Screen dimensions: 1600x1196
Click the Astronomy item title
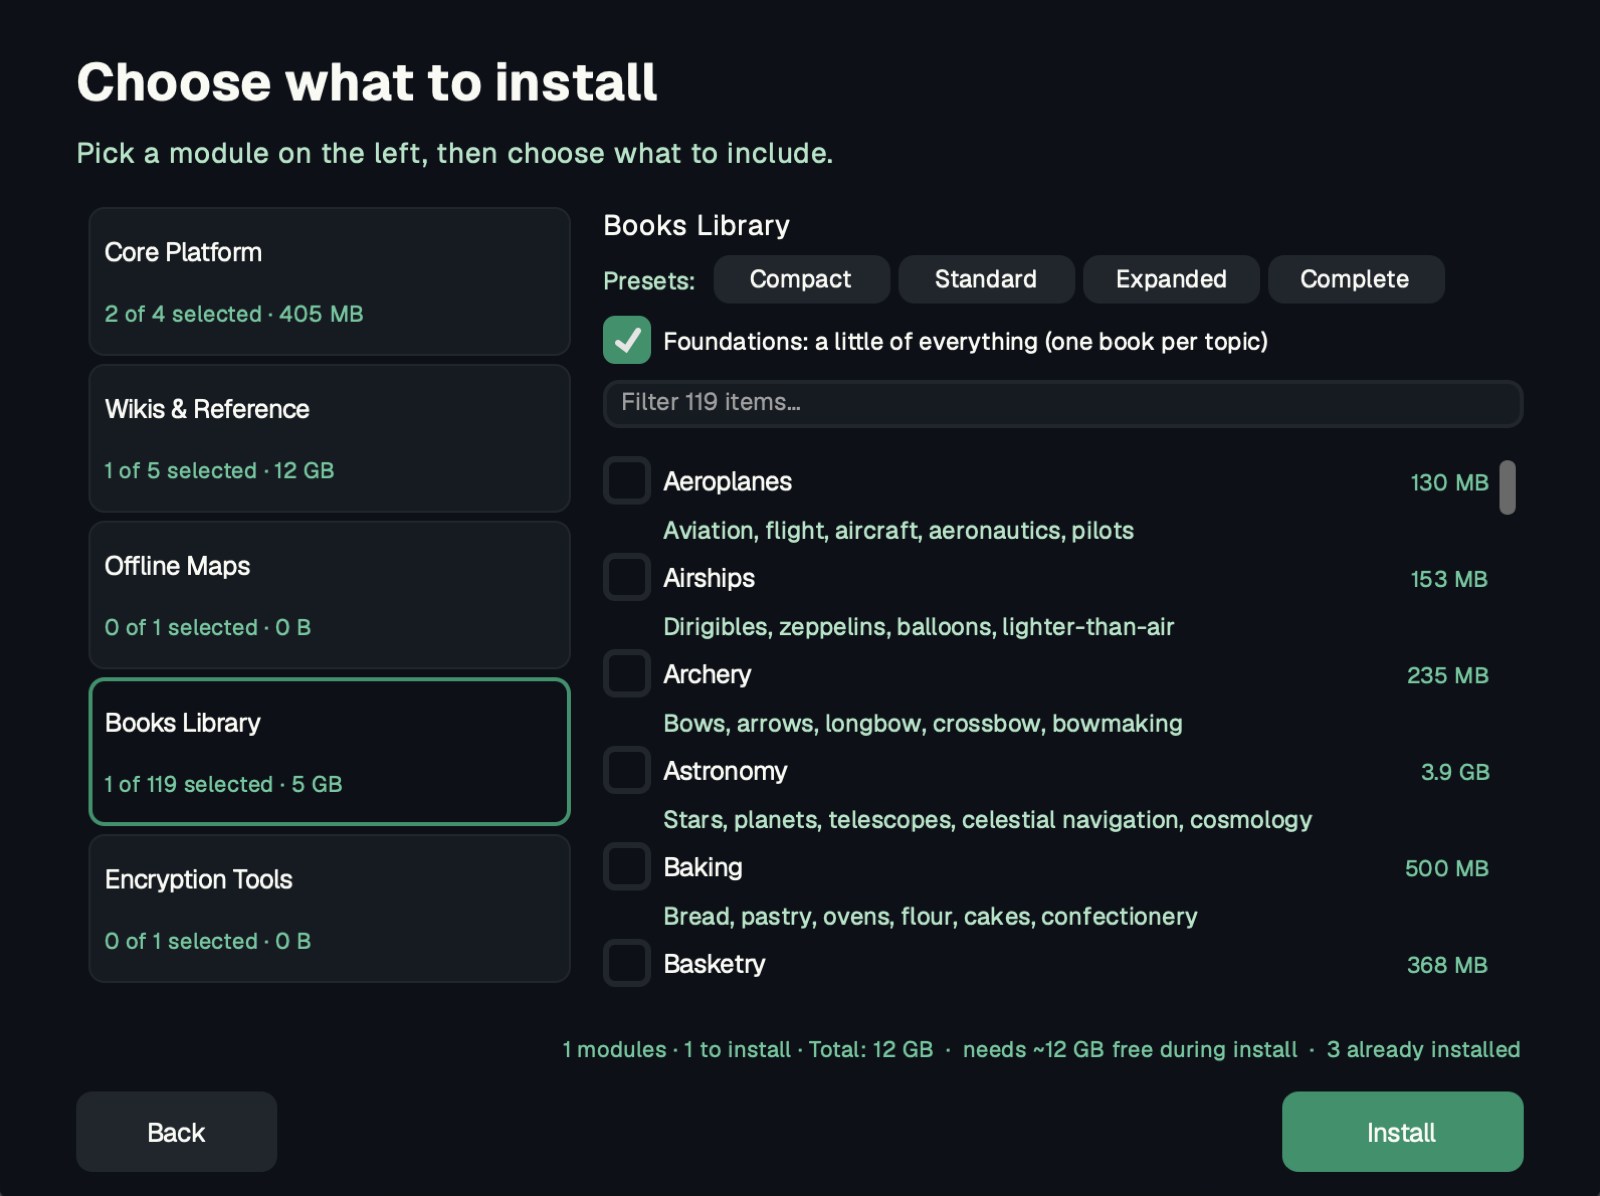pos(725,771)
